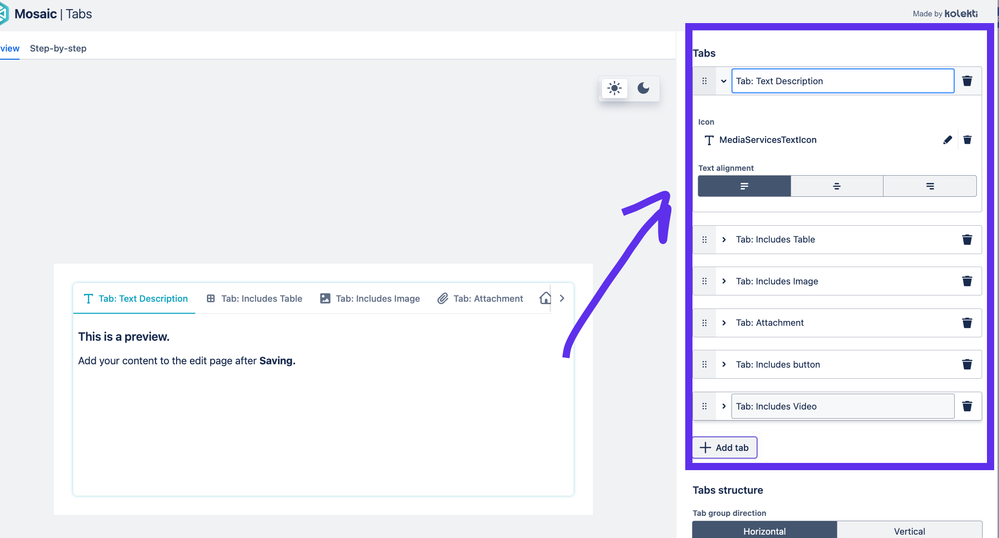The width and height of the screenshot is (999, 538).
Task: Edit the Tab: Text Description name field
Action: [x=842, y=81]
